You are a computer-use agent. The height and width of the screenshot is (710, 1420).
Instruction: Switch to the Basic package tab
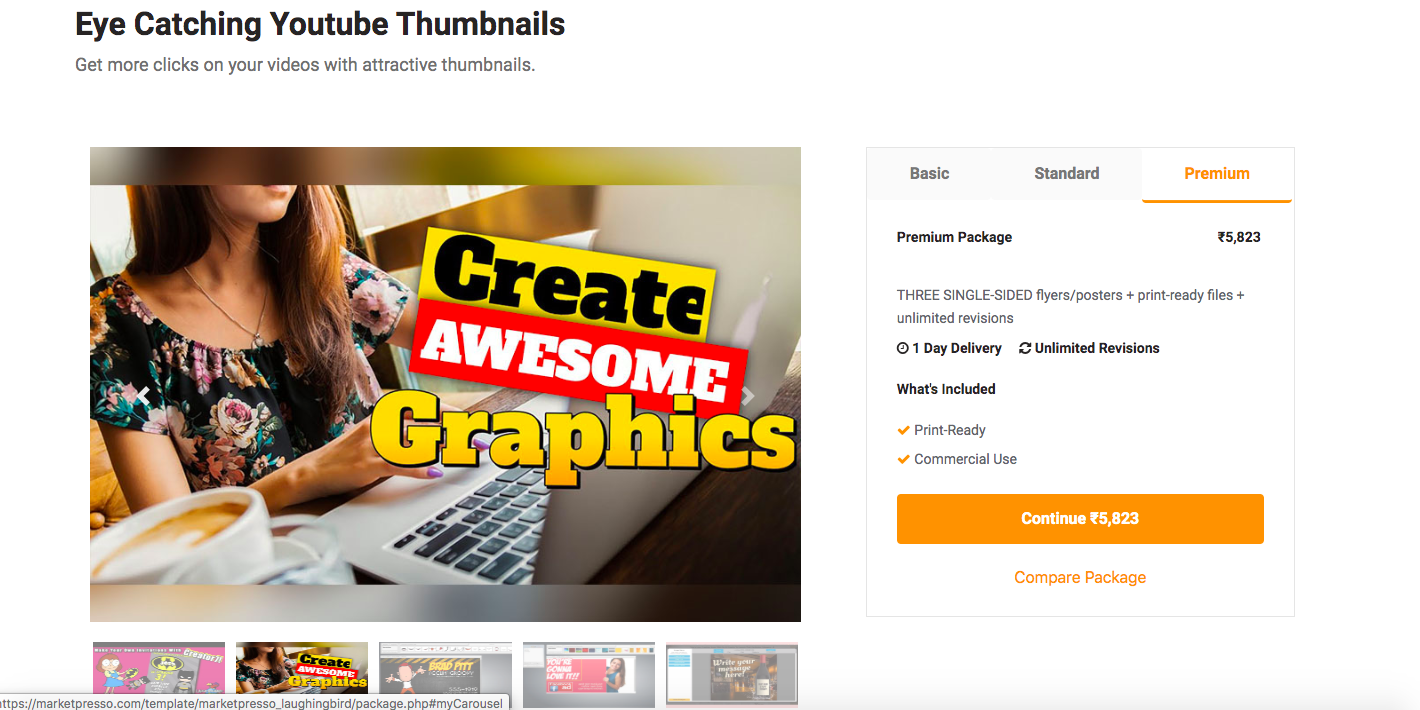point(929,174)
